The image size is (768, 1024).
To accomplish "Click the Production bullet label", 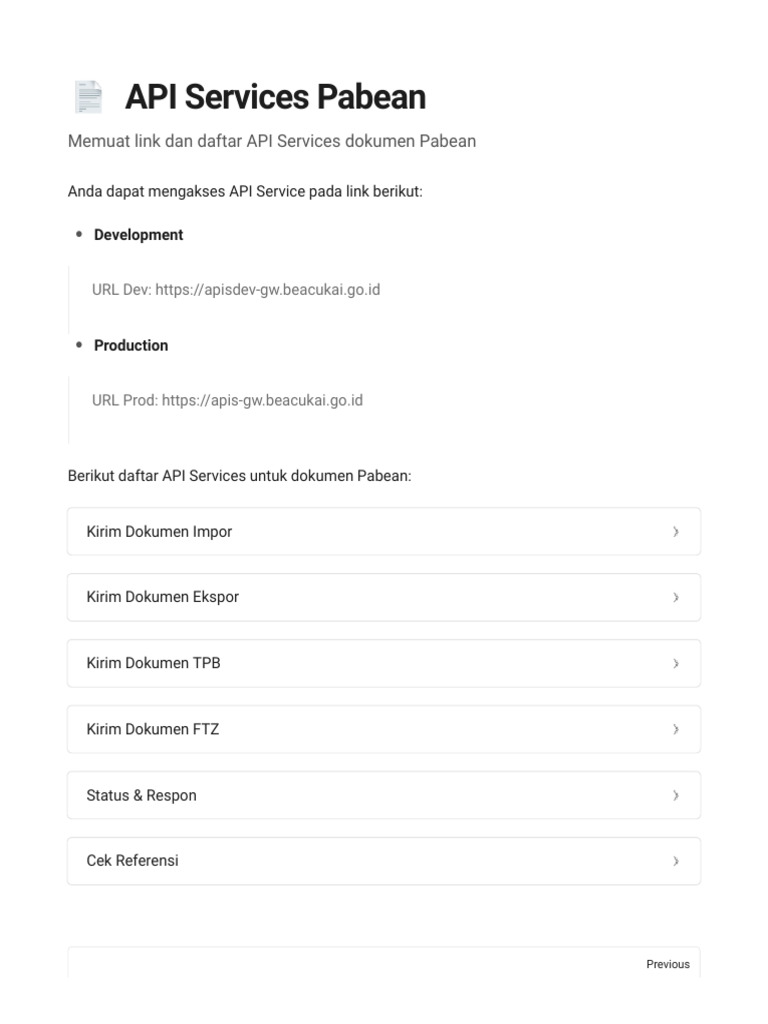I will point(131,345).
